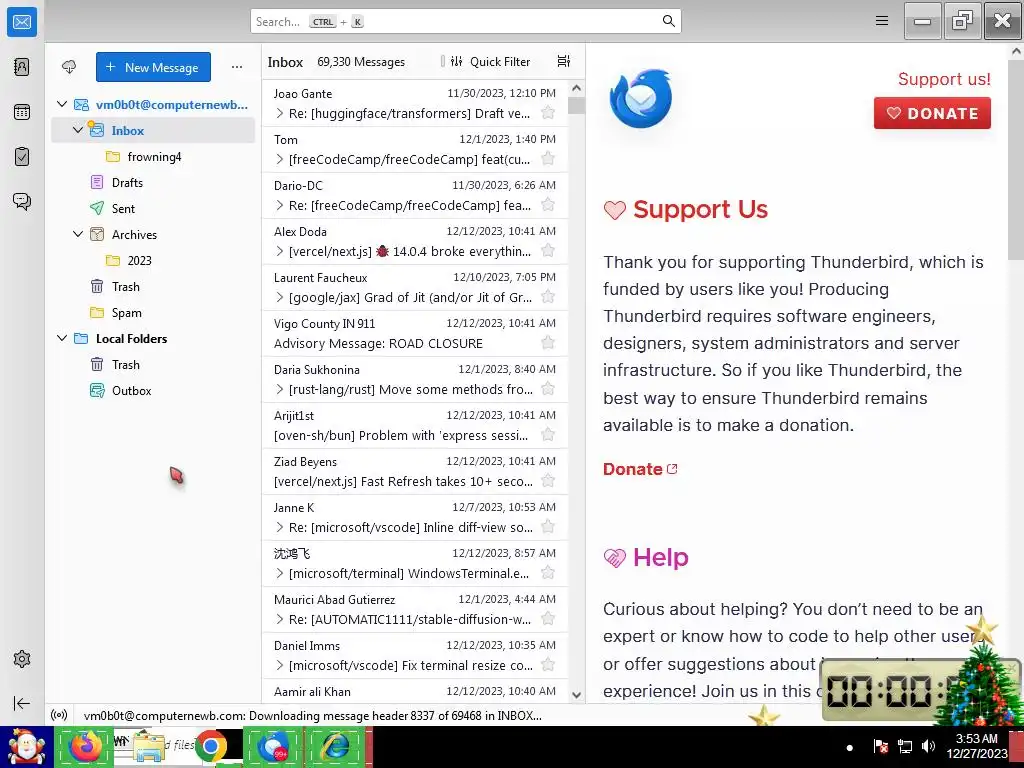Open Thunderbird Settings gear

22,659
